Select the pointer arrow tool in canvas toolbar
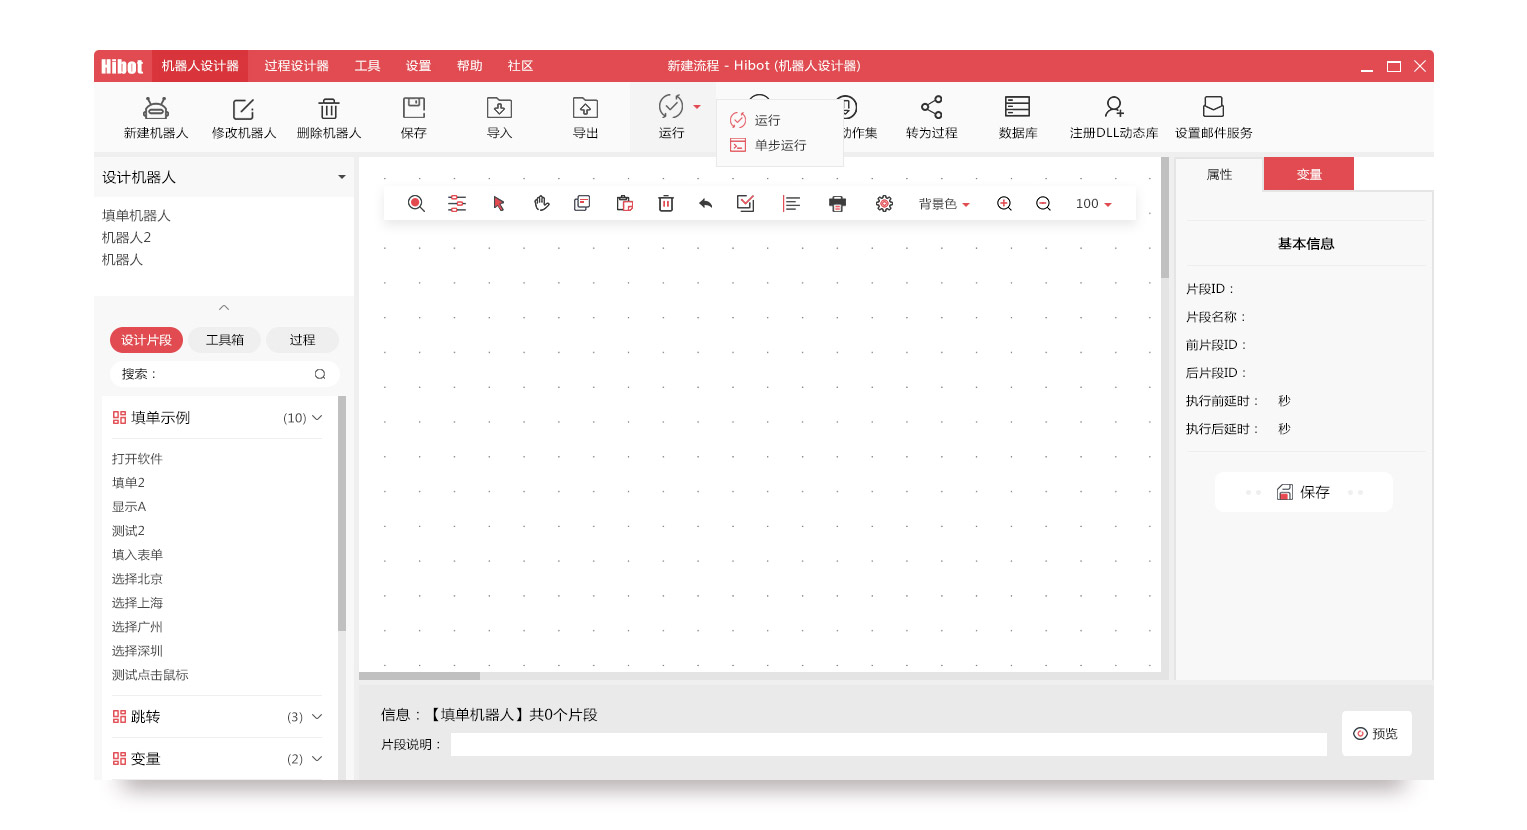 [499, 204]
